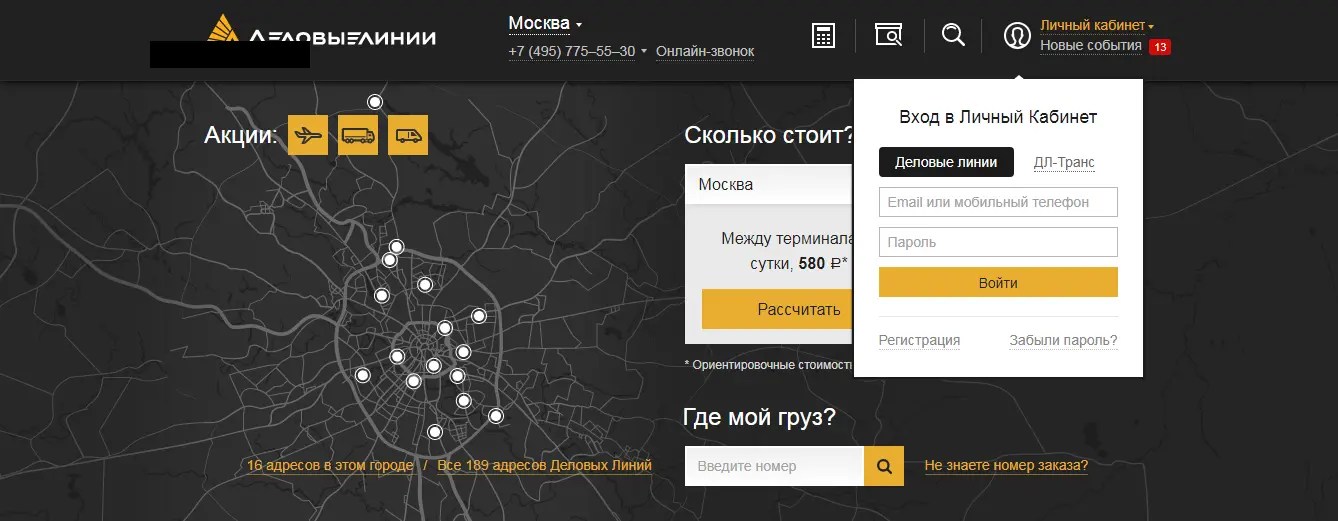Switch to the ДЛ-Транс login tab
The height and width of the screenshot is (521, 1338).
1064,162
